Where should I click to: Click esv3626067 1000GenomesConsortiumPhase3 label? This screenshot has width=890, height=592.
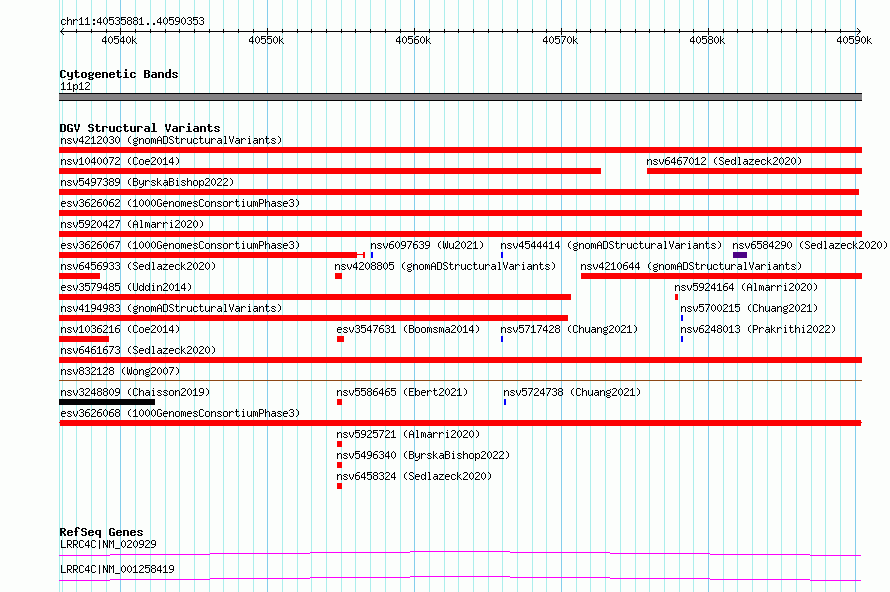pyautogui.click(x=180, y=245)
